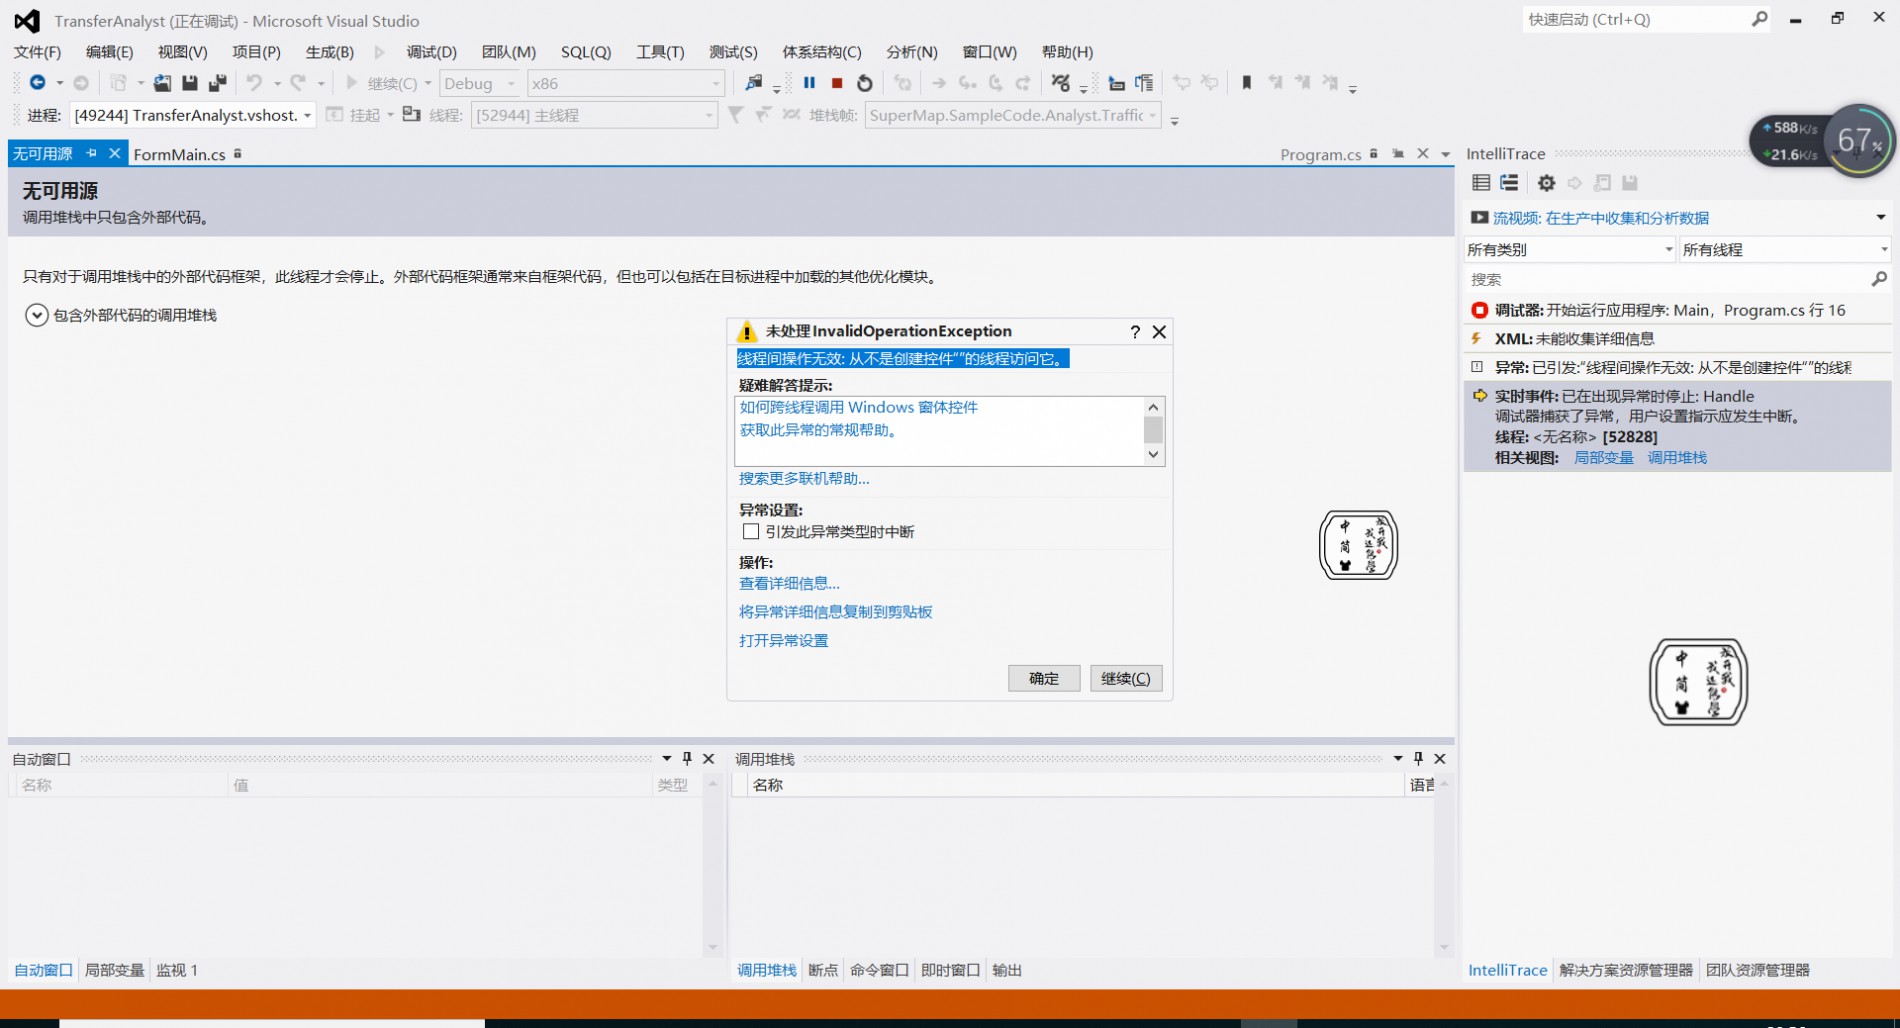The image size is (1900, 1028).
Task: Click the IntelliTrace 搜索 input field
Action: [x=1667, y=279]
